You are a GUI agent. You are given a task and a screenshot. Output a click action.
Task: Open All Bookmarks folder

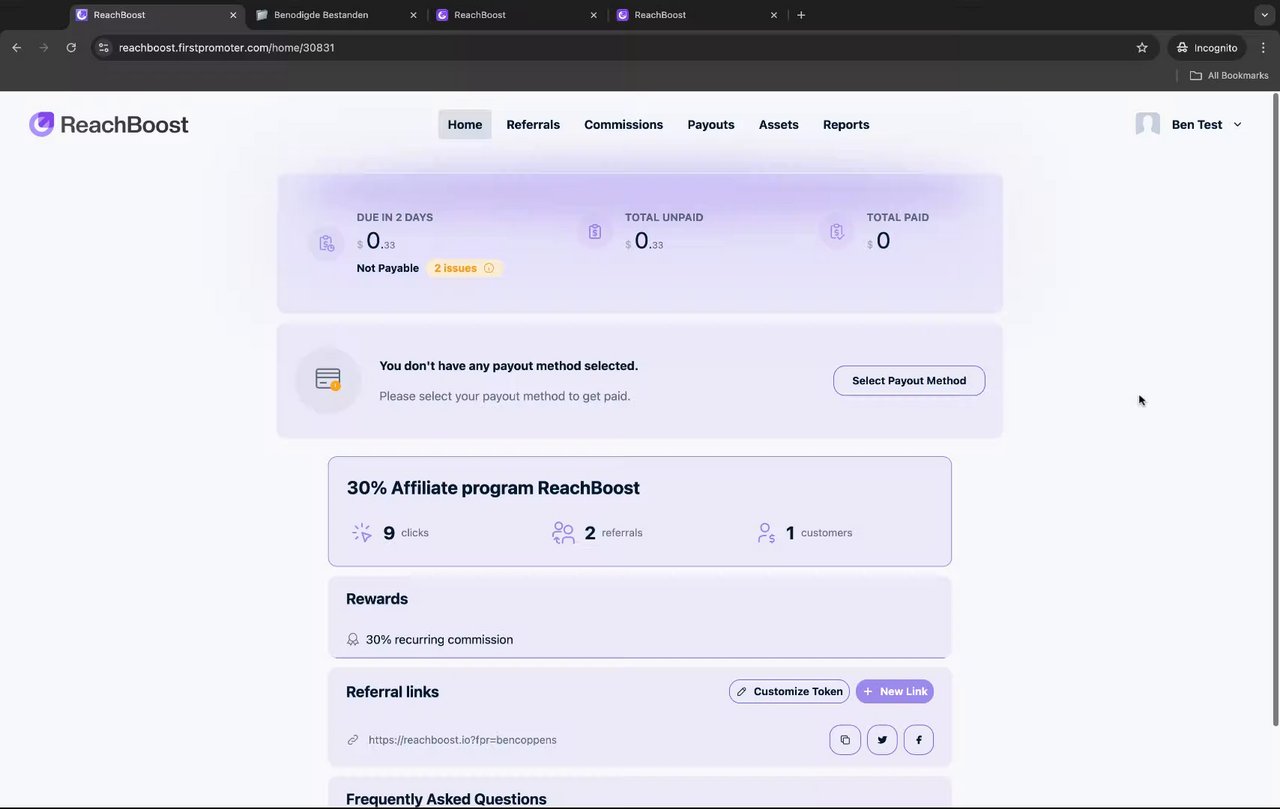[x=1229, y=75]
